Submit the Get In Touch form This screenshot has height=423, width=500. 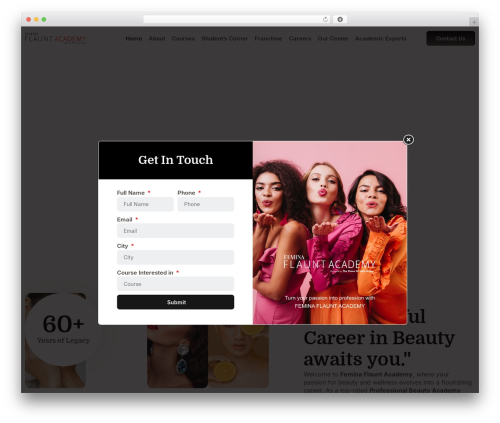pyautogui.click(x=175, y=302)
